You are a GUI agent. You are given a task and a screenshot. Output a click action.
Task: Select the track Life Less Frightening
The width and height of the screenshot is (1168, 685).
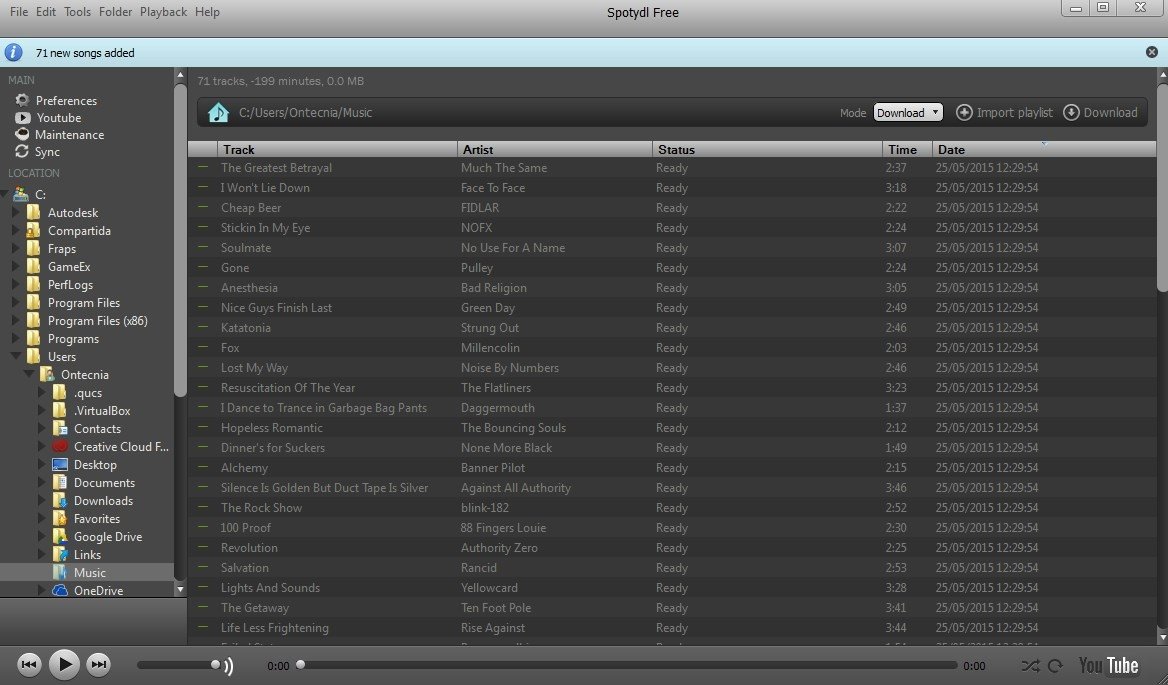(274, 628)
